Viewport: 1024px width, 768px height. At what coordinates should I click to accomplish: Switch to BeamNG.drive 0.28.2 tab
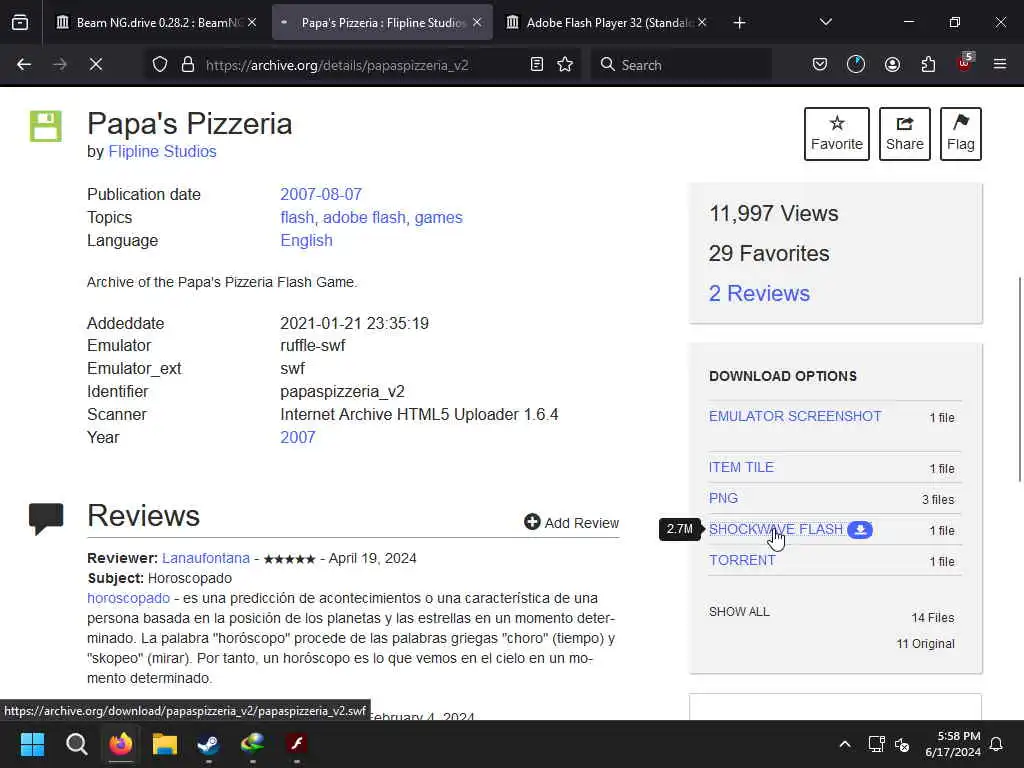[157, 23]
